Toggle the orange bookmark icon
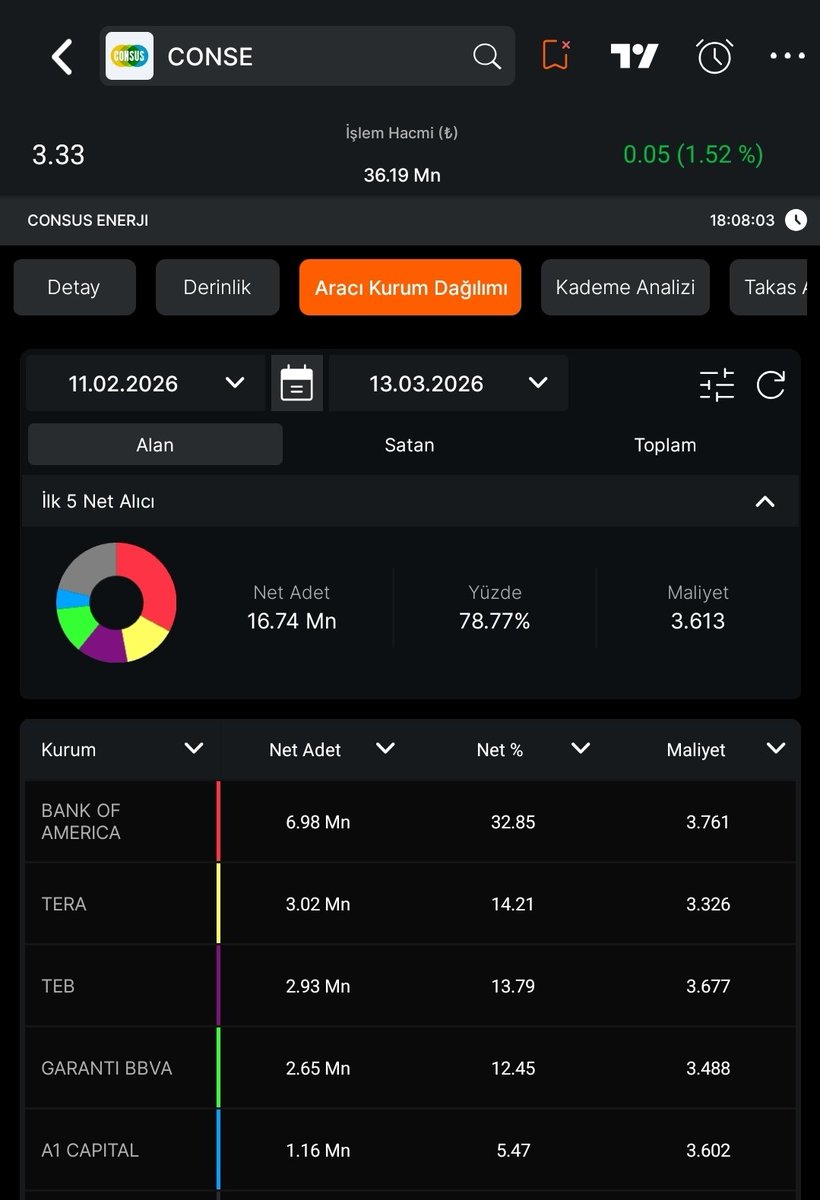 pos(556,55)
